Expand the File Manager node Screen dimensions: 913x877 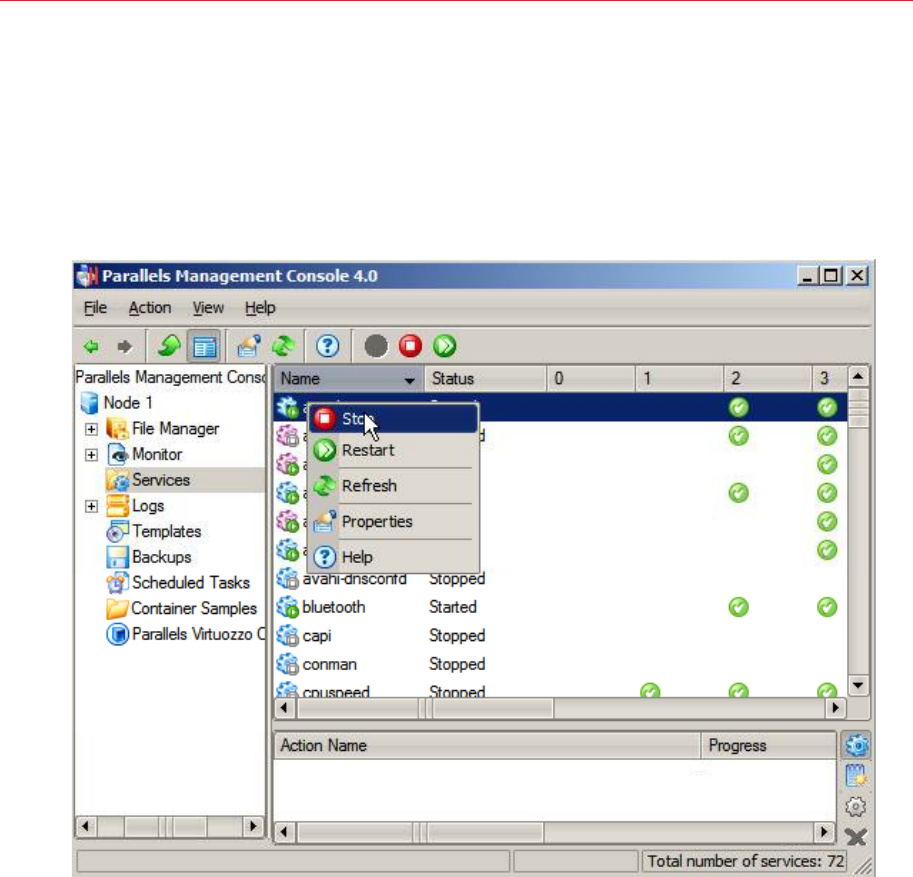tap(91, 429)
